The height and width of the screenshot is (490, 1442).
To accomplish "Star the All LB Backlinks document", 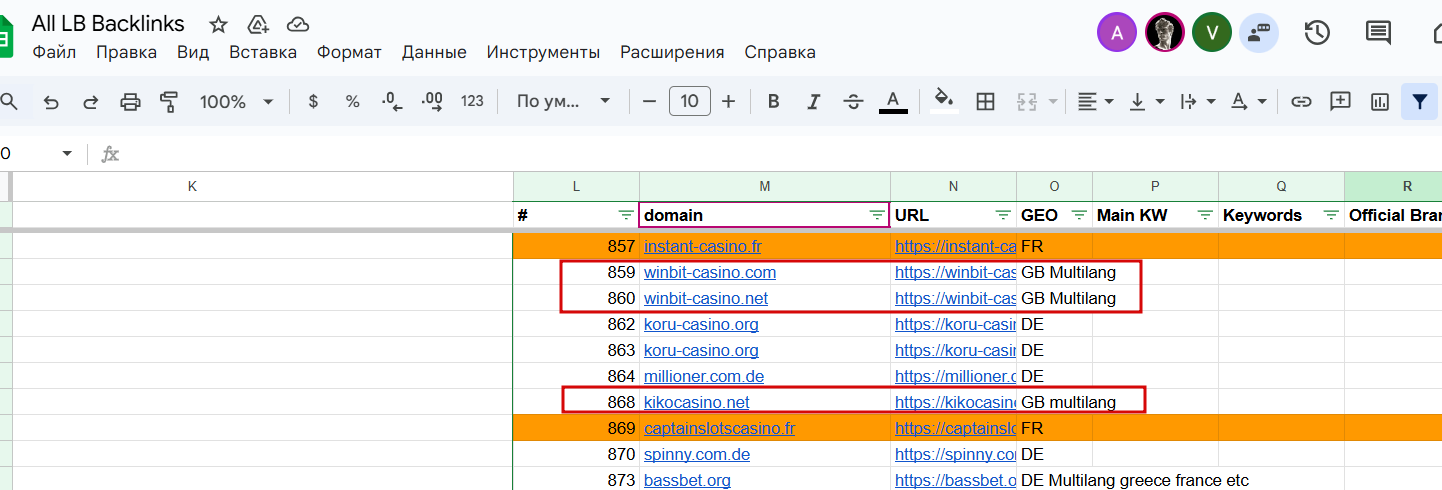I will 218,25.
